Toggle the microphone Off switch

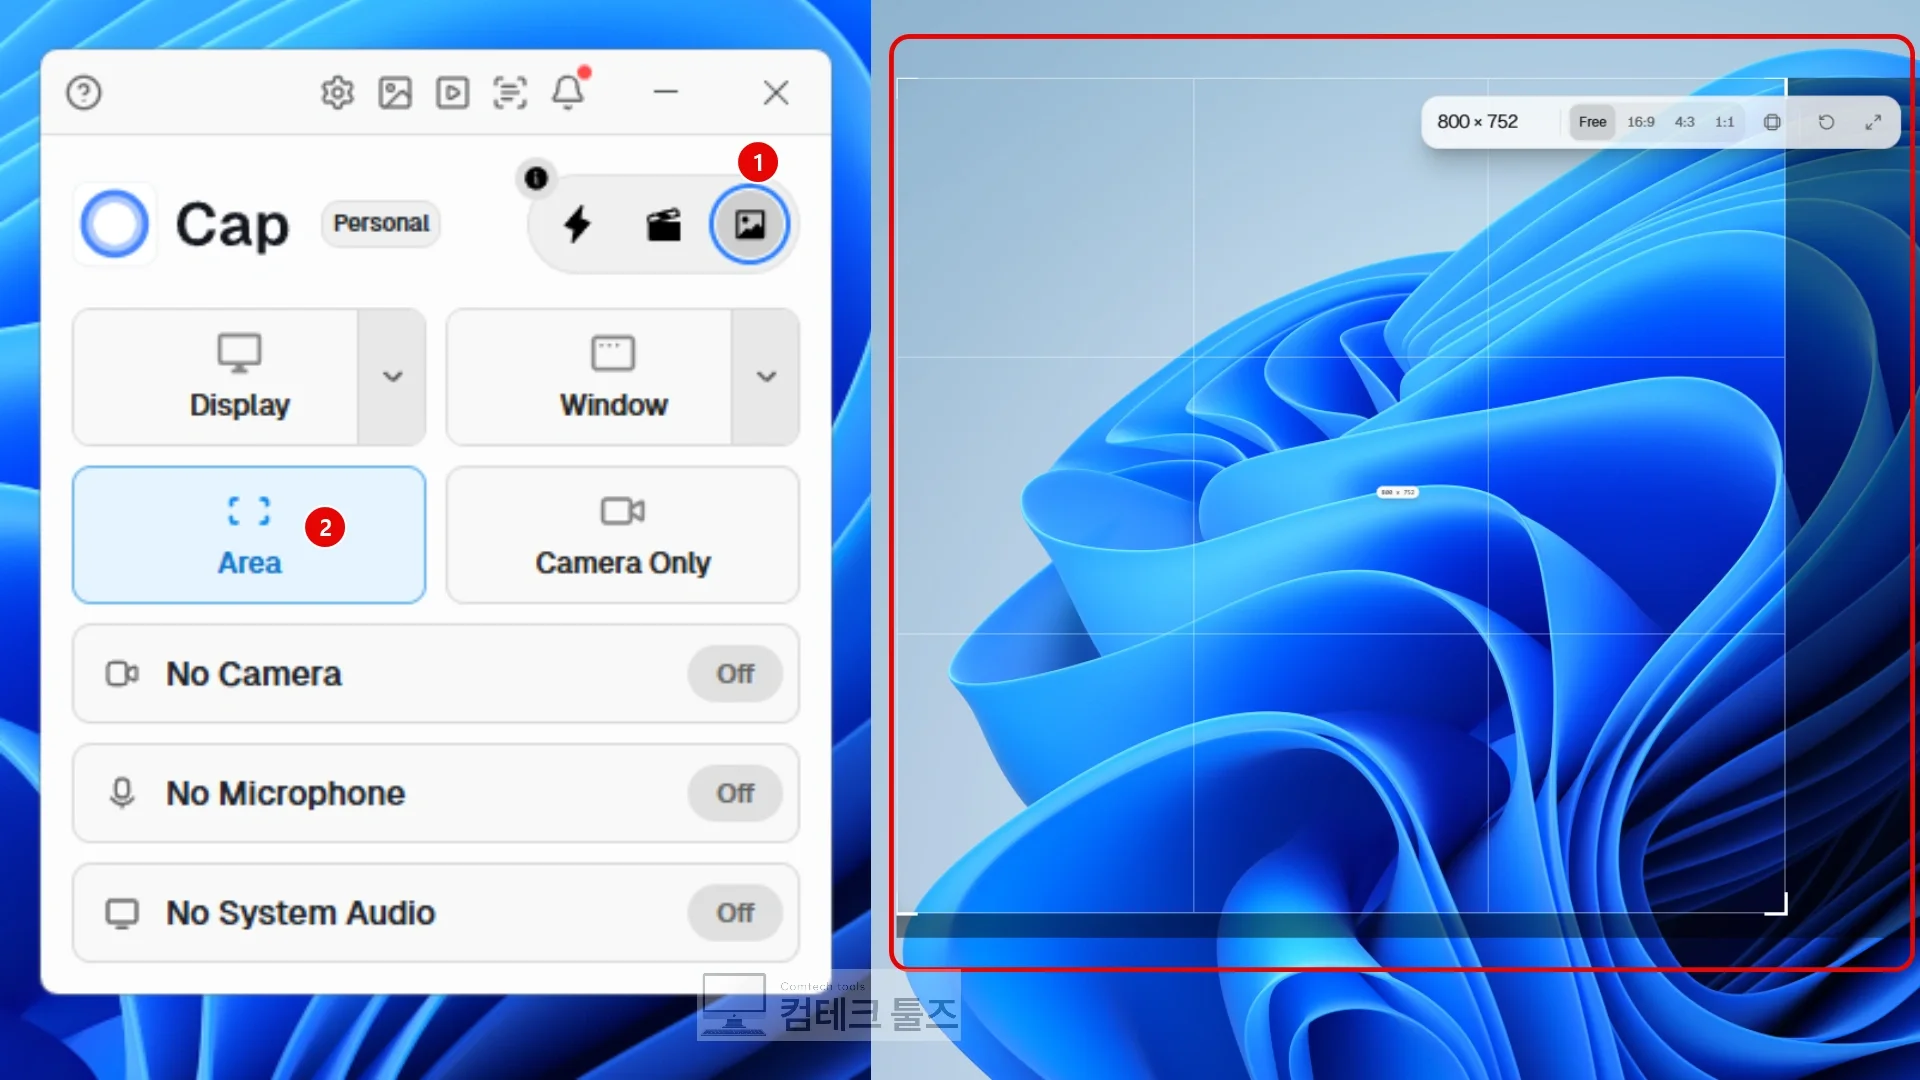735,793
